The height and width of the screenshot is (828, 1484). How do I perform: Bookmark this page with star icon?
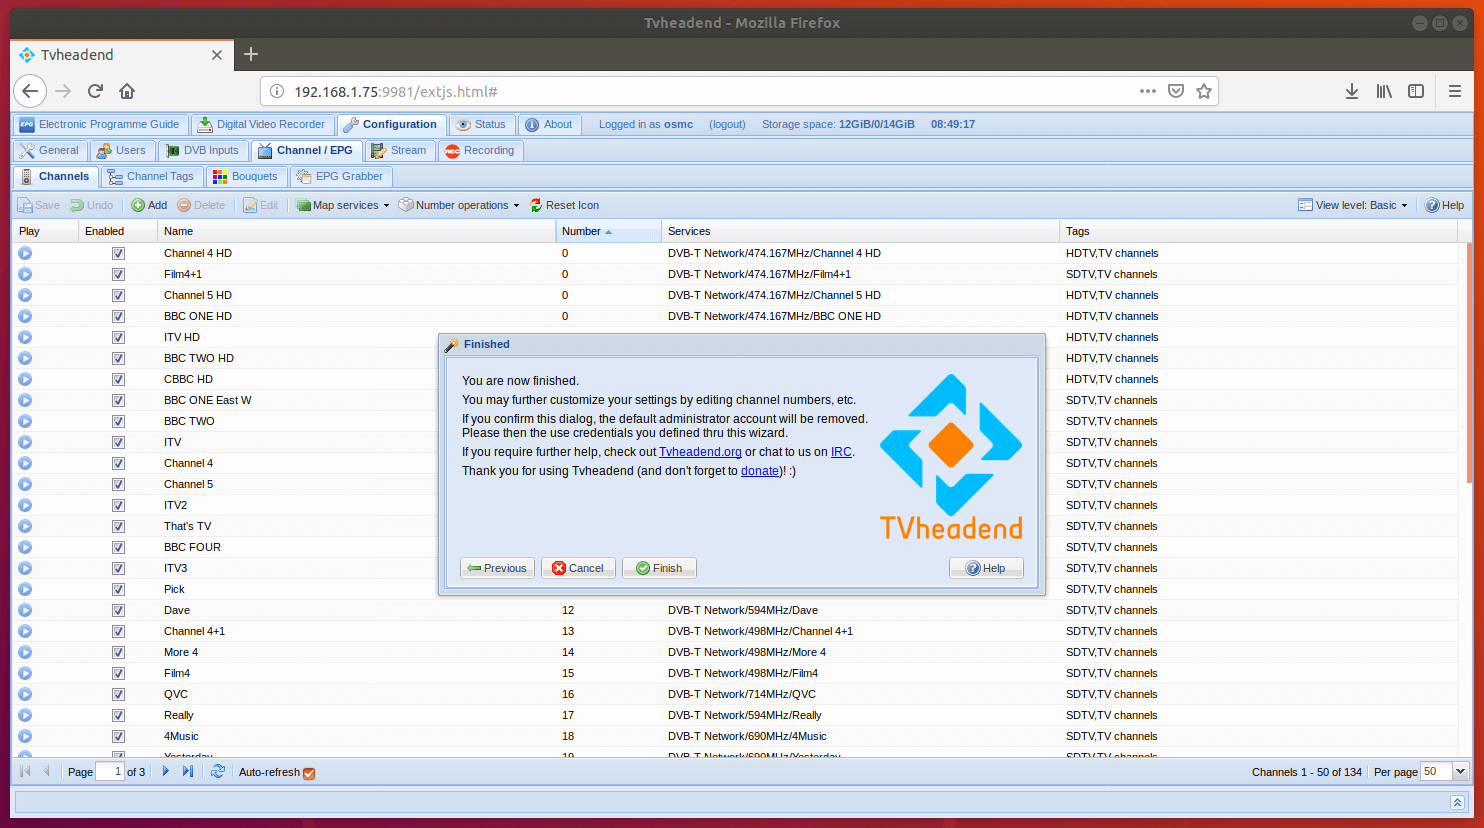(x=1204, y=91)
